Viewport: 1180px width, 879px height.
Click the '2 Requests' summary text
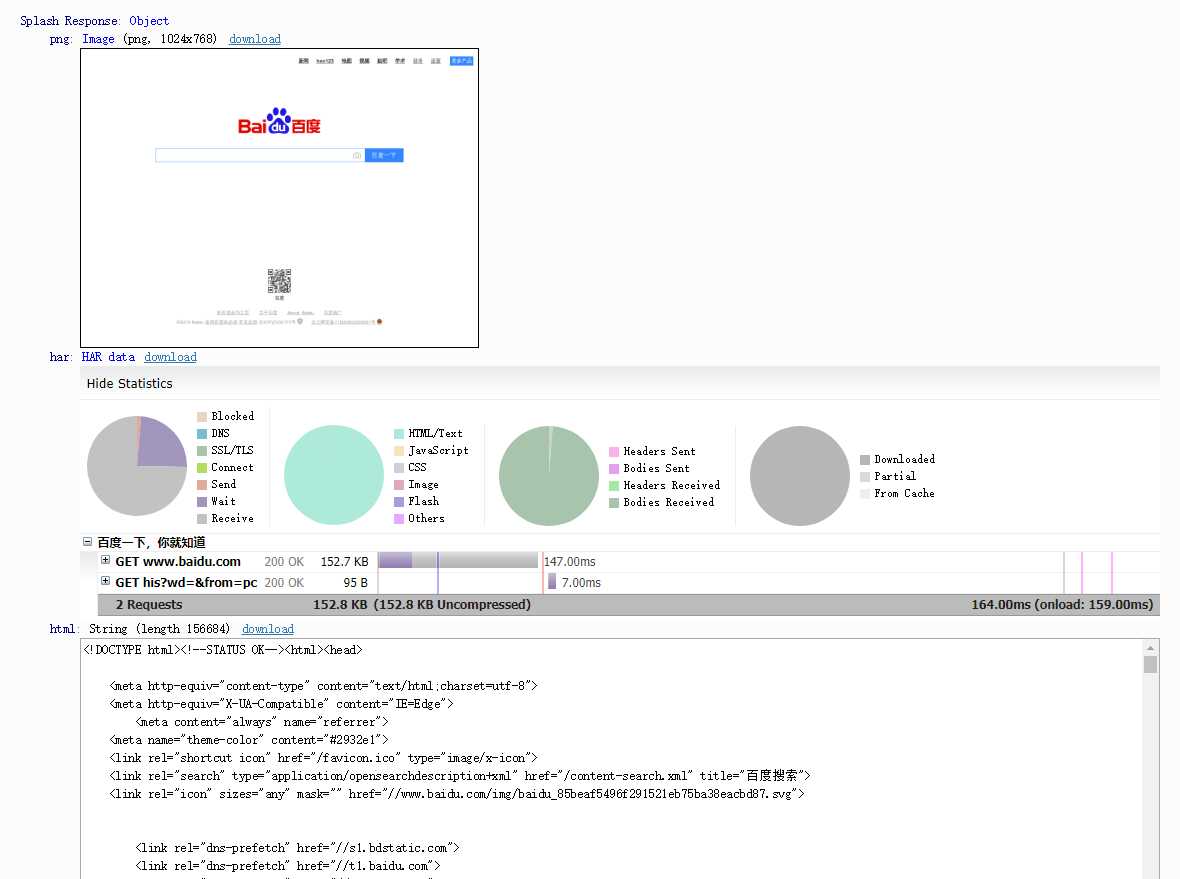[149, 604]
